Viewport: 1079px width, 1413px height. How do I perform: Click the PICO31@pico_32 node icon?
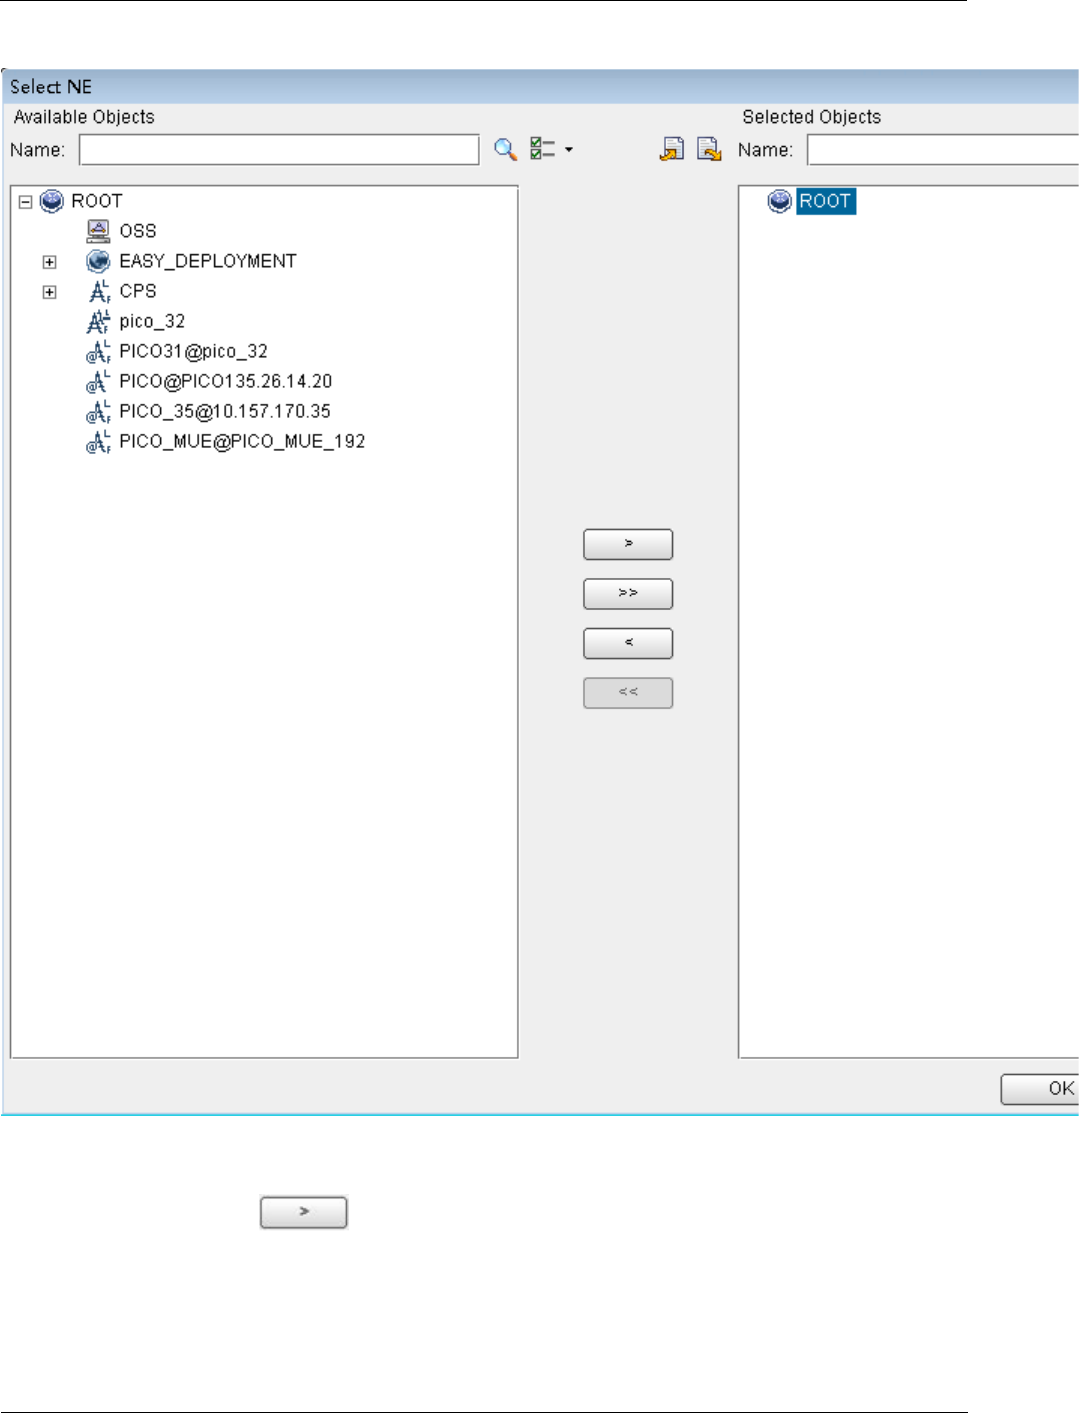98,351
